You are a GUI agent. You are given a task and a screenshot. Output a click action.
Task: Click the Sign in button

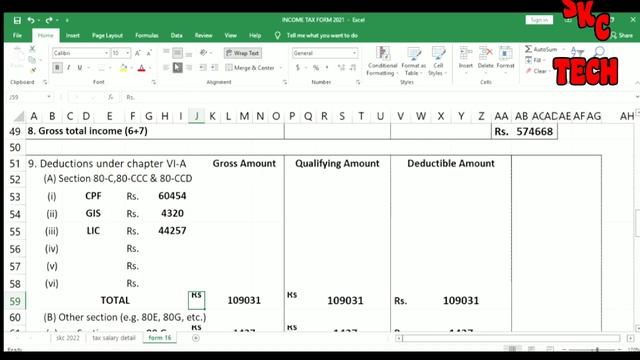tap(539, 20)
